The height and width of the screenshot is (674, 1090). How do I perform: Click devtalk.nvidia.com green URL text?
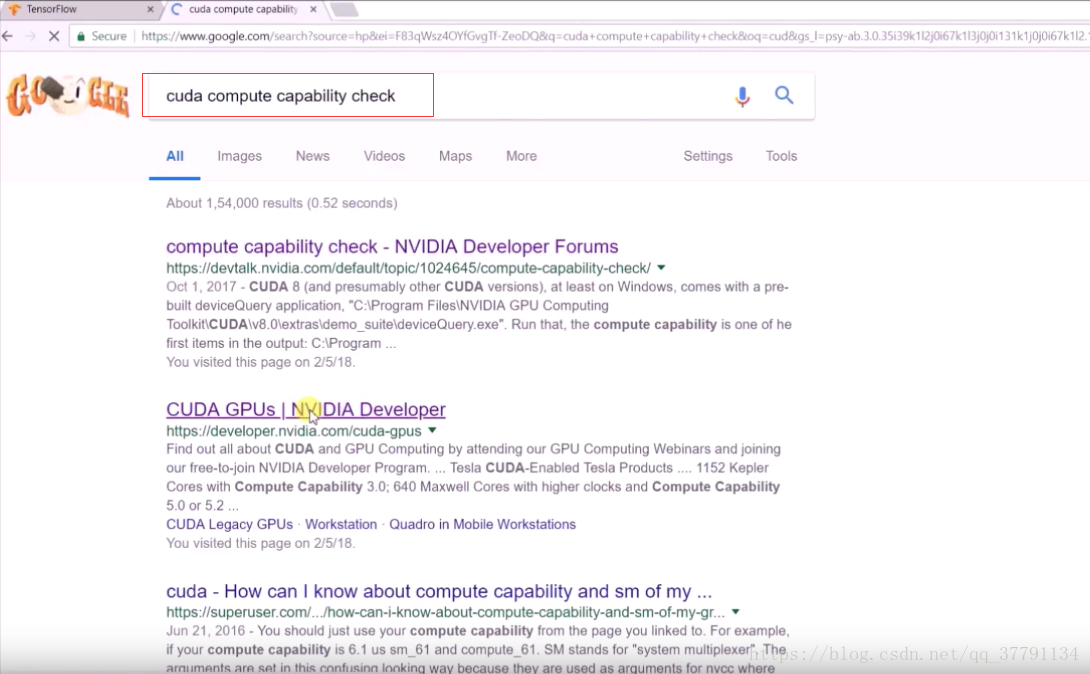pyautogui.click(x=409, y=268)
